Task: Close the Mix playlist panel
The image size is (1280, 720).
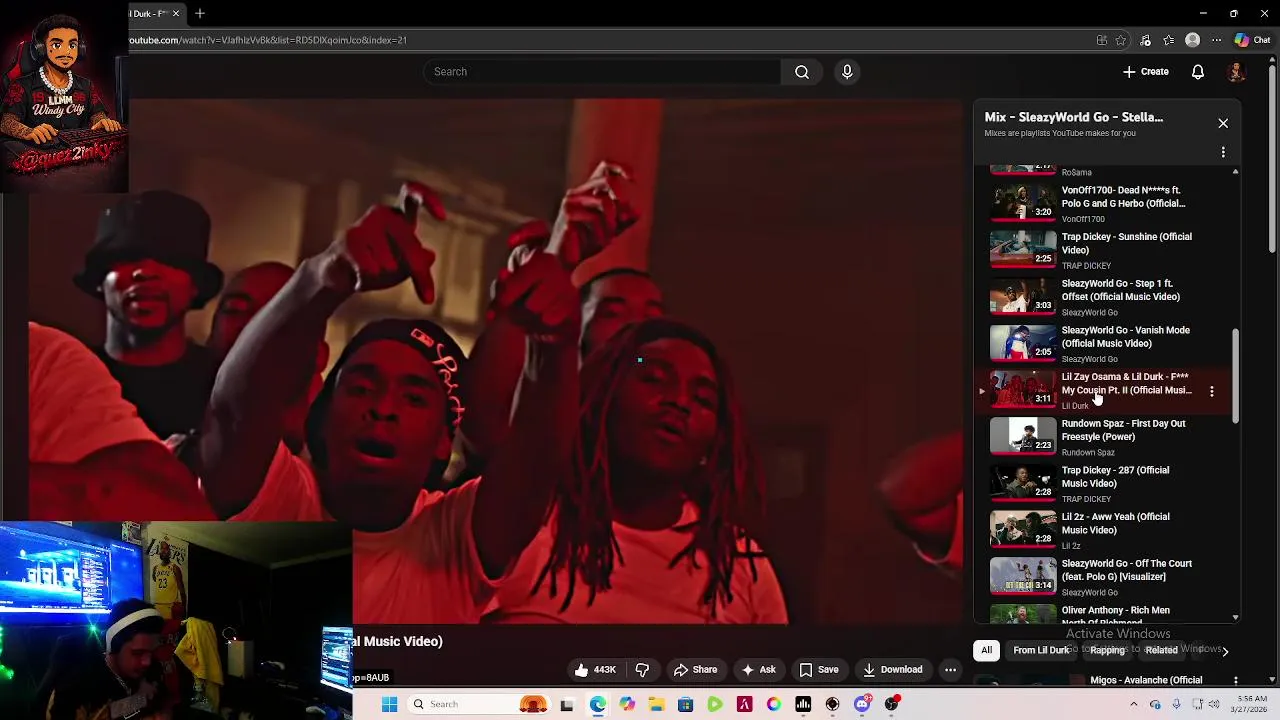Action: [x=1223, y=123]
